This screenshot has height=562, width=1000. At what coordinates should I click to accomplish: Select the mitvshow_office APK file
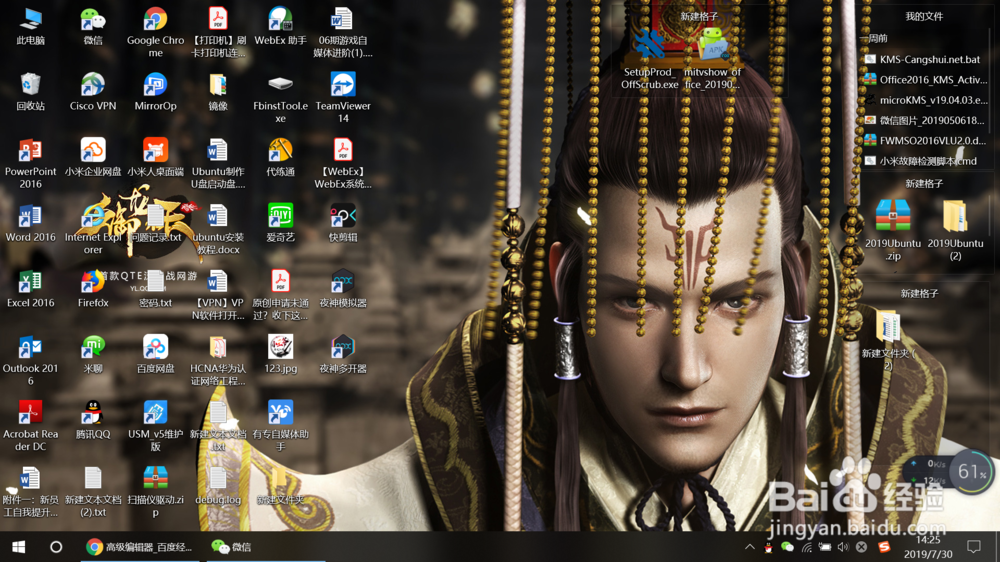[712, 60]
